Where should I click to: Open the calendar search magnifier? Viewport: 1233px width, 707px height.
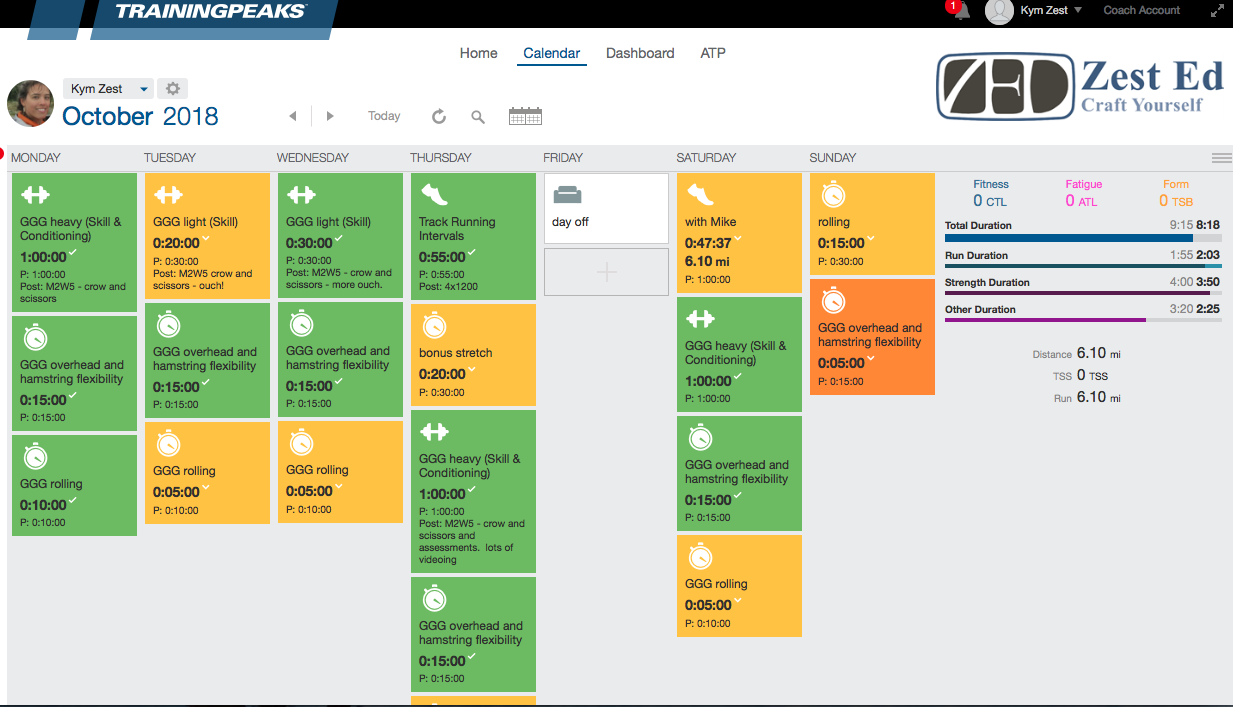[478, 117]
